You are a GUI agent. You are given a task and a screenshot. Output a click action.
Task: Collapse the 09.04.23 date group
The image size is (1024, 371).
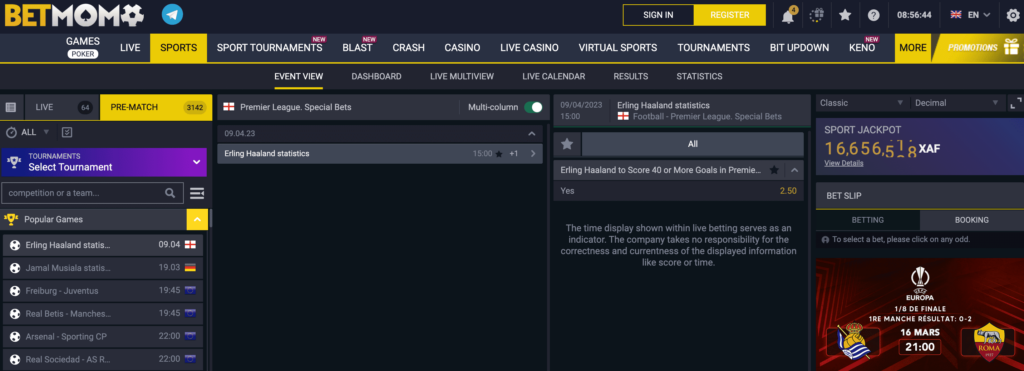[531, 133]
